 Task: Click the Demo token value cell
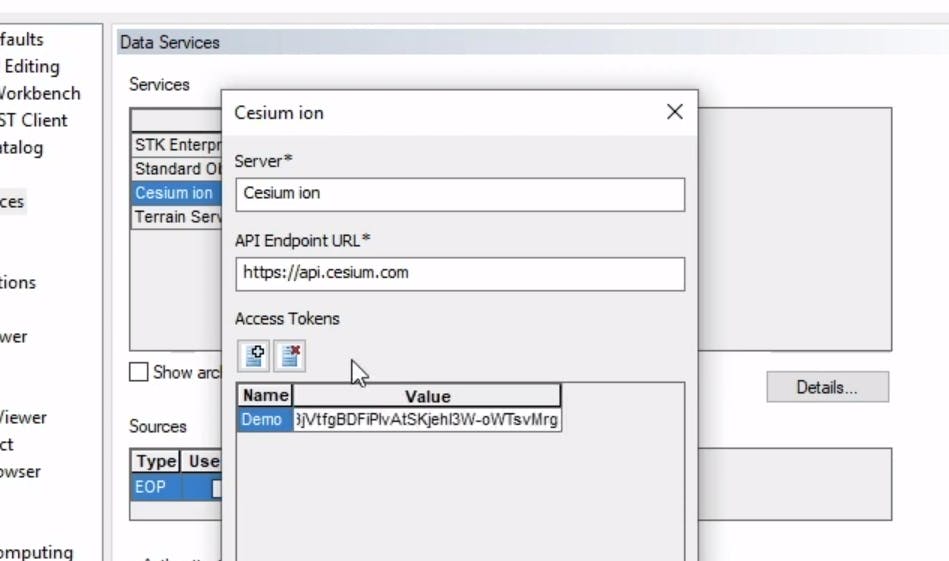coord(426,420)
